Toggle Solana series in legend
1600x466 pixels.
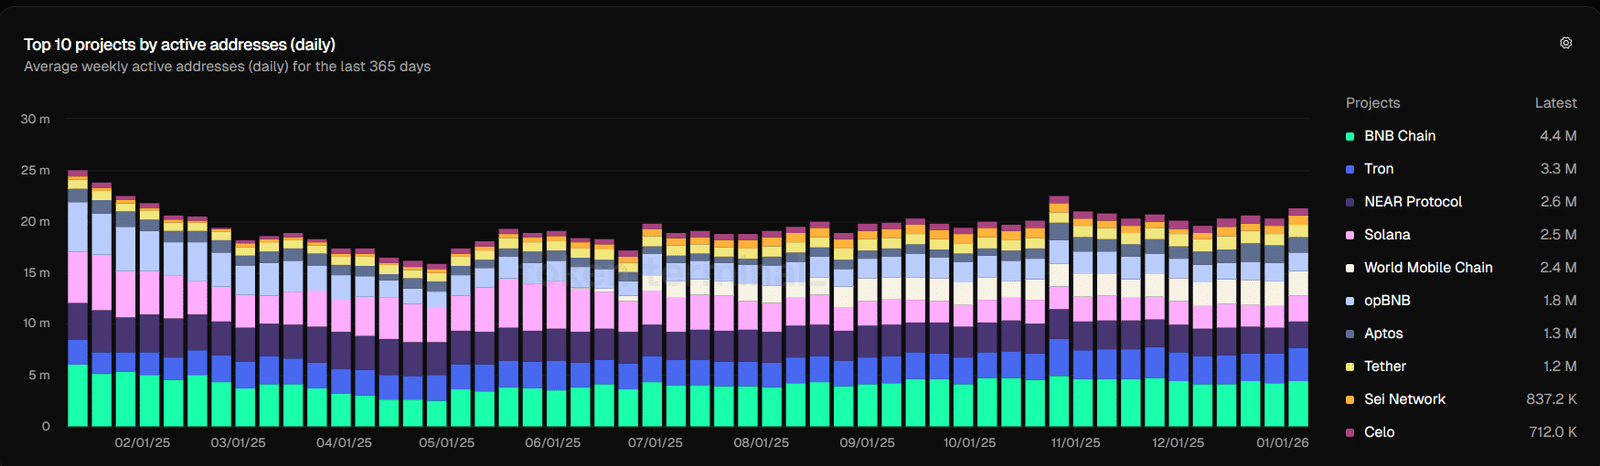(x=1386, y=235)
